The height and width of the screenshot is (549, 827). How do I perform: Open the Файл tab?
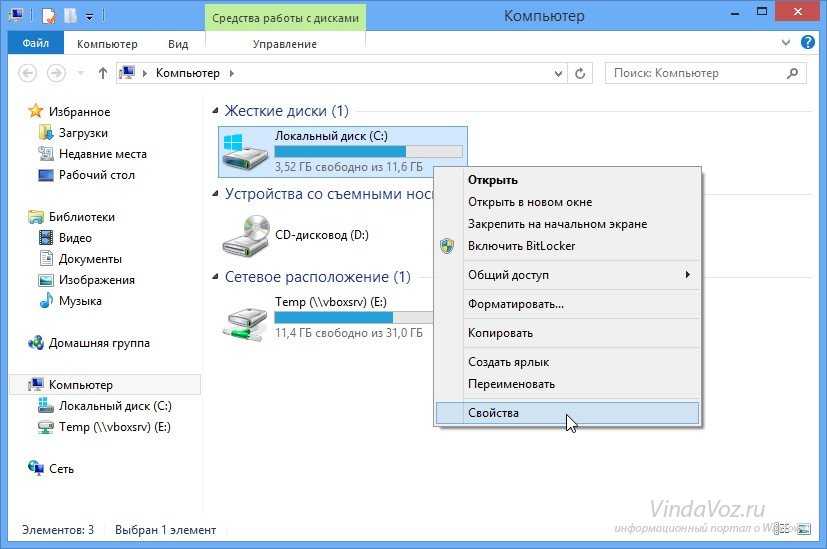[35, 43]
